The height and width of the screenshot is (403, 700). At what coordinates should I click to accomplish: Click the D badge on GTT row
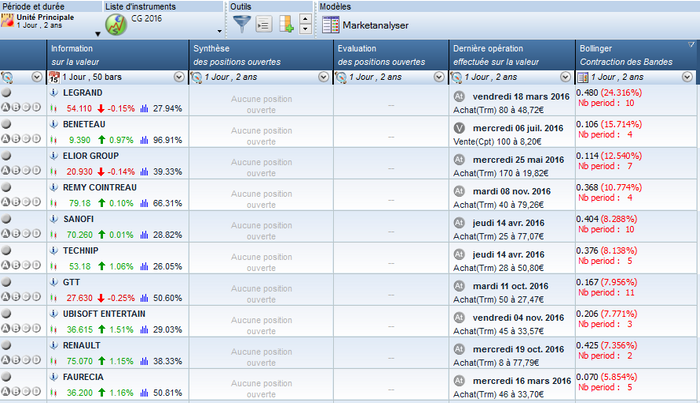click(x=36, y=297)
